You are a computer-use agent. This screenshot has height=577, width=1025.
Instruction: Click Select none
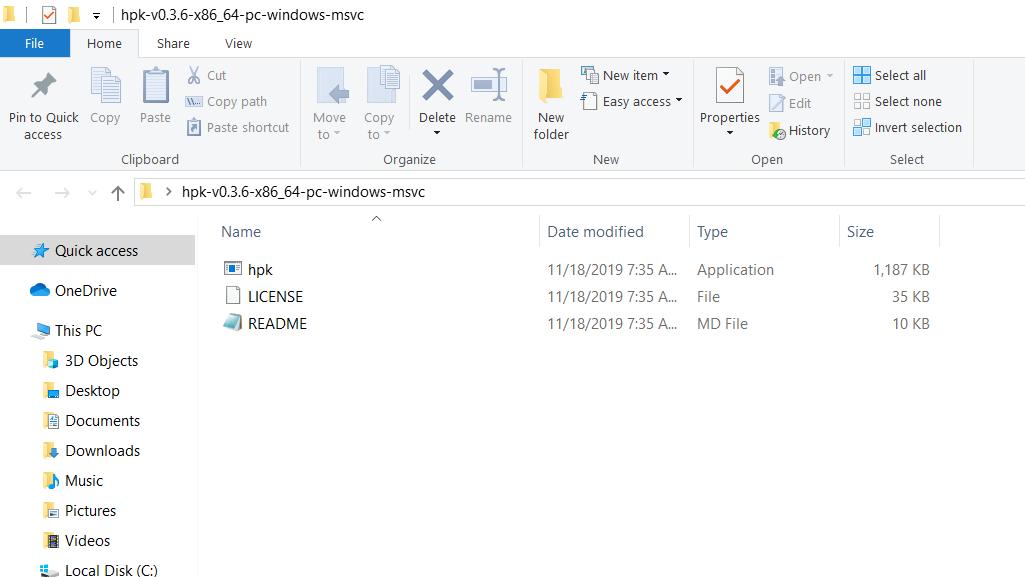898,101
